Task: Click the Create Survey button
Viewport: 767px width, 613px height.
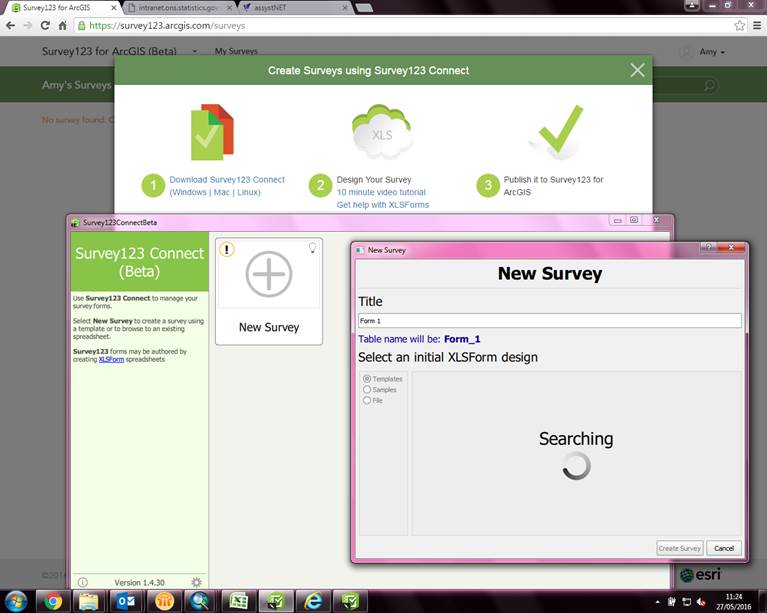Action: pyautogui.click(x=679, y=548)
